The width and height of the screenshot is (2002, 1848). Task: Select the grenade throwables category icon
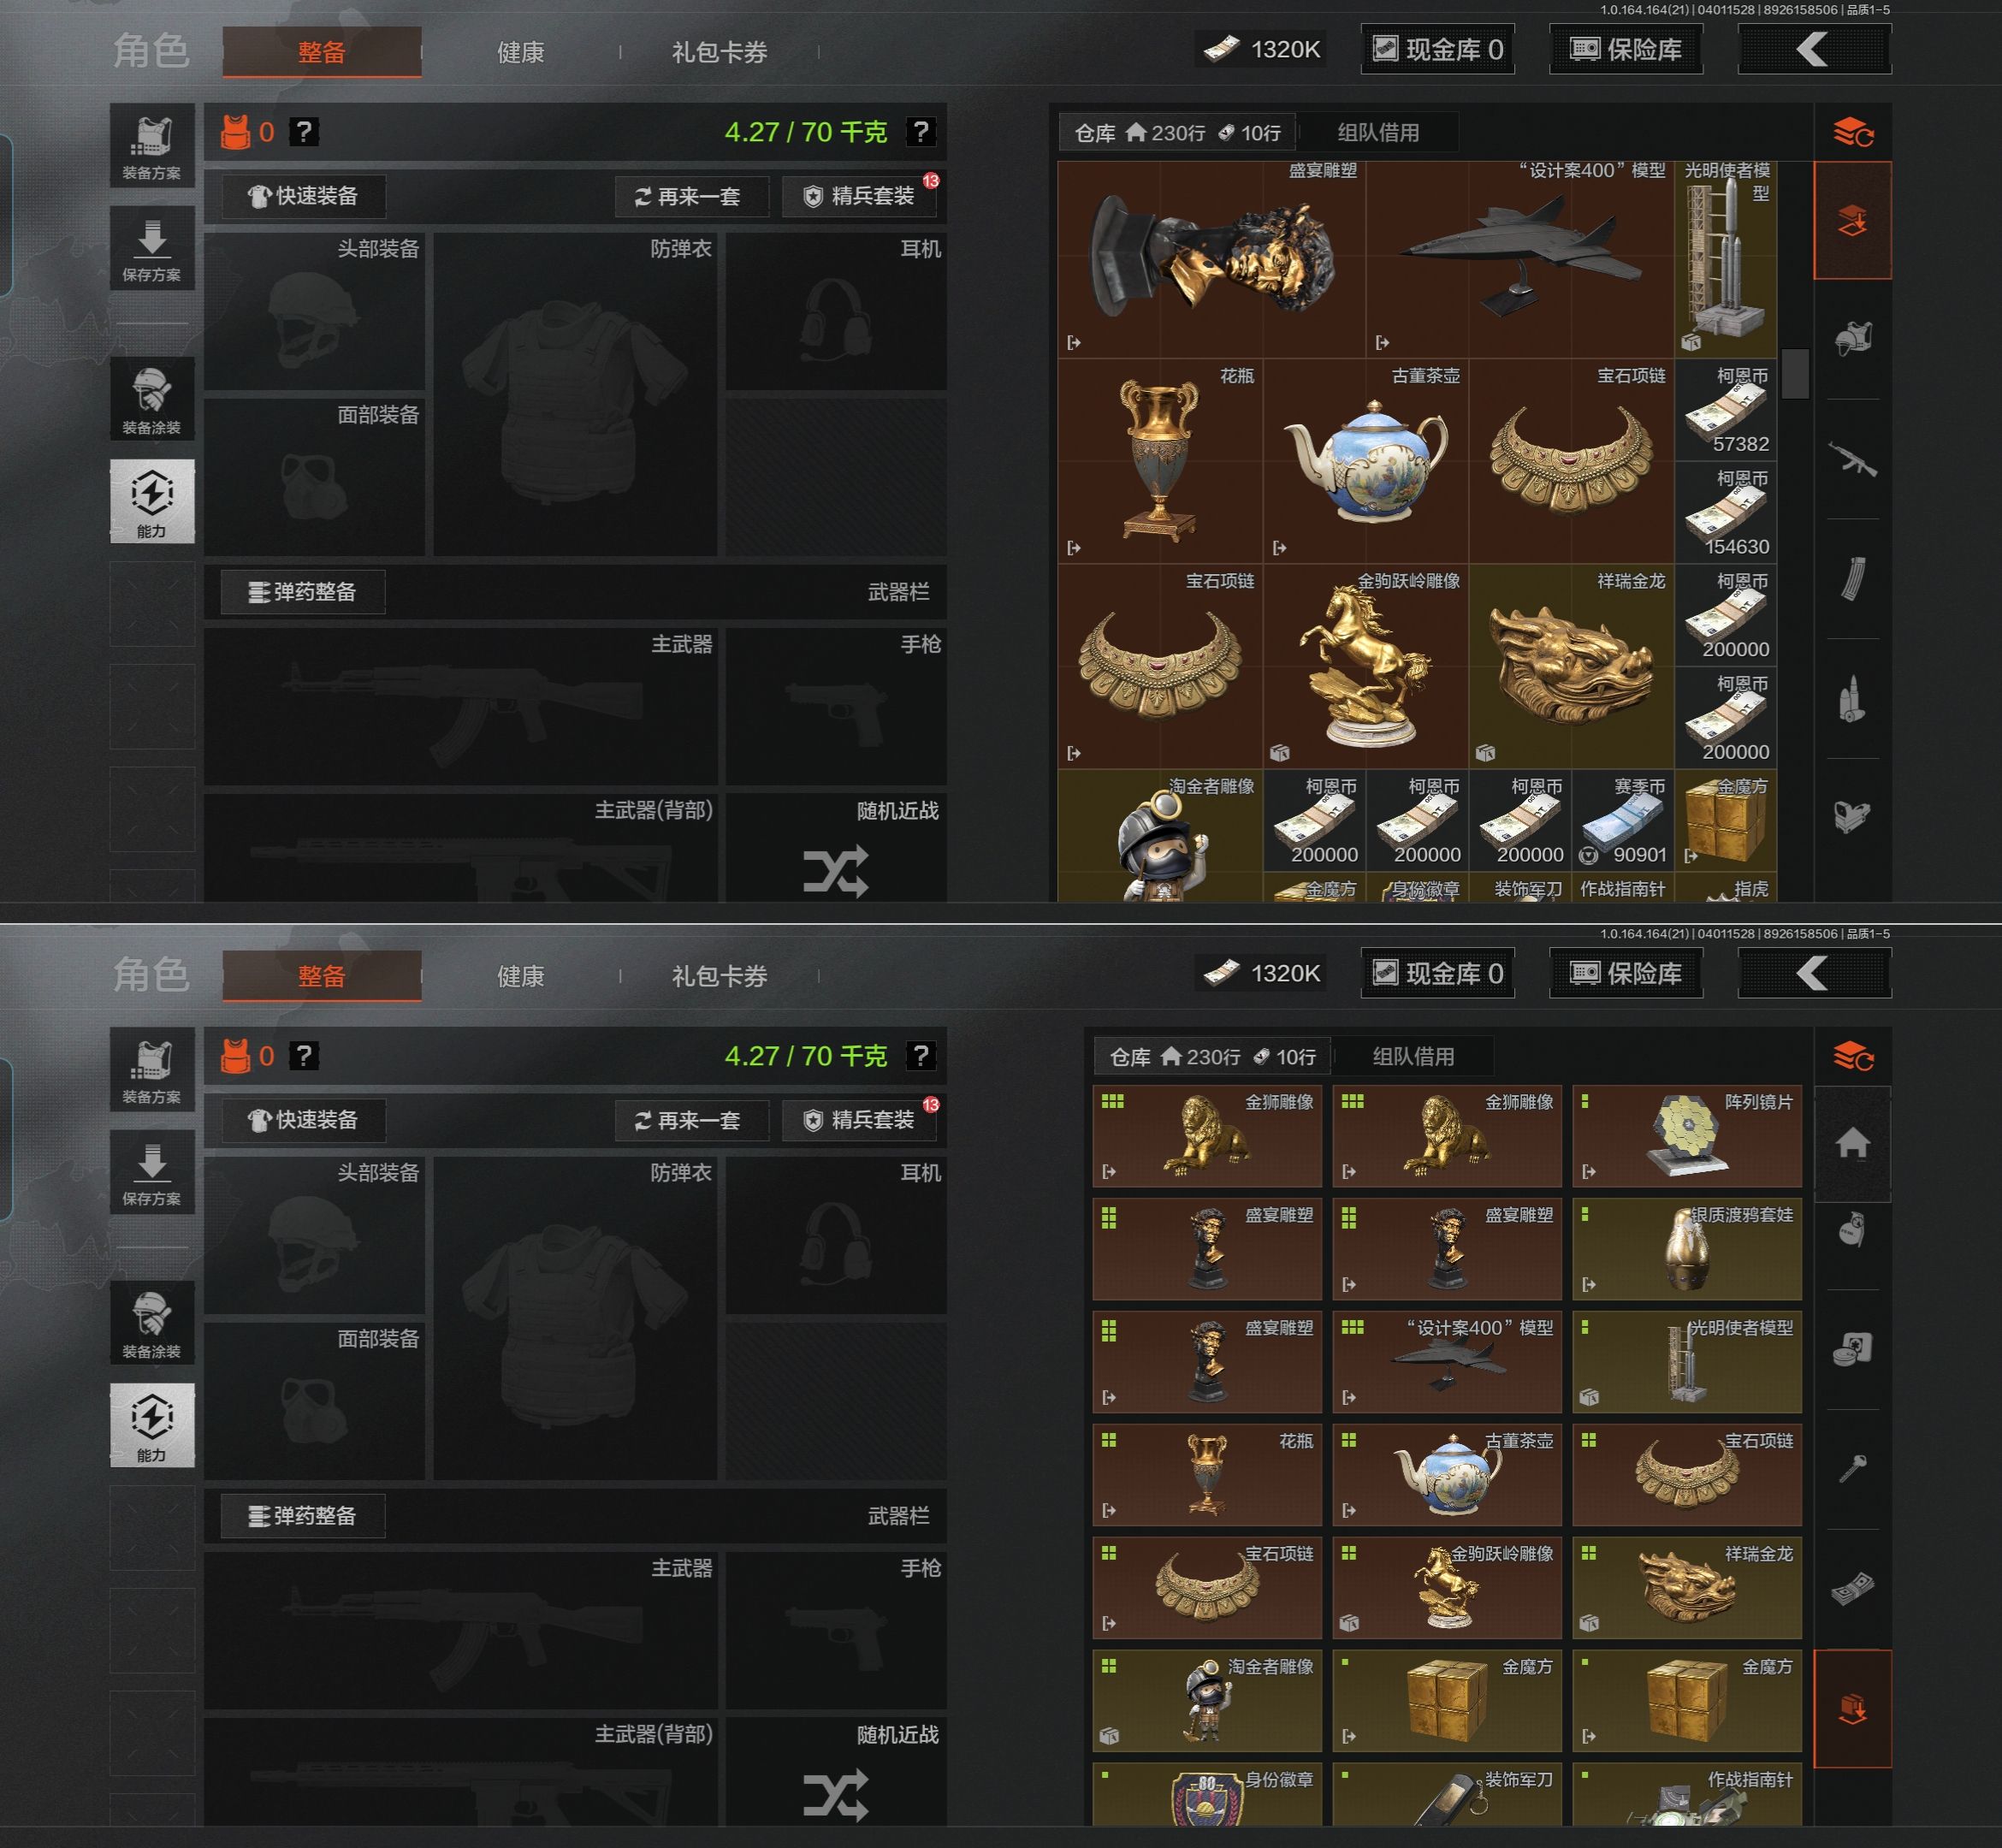coord(1853,1229)
